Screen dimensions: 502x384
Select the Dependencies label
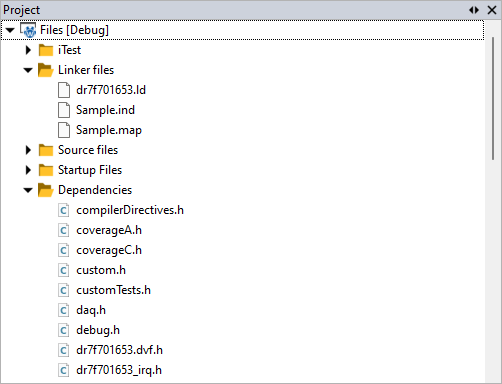click(x=95, y=190)
